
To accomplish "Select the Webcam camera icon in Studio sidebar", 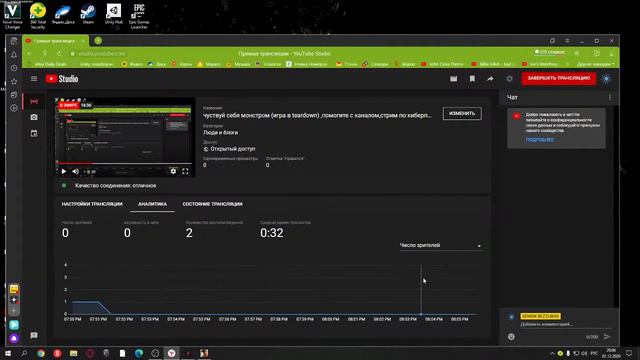I will tap(34, 117).
